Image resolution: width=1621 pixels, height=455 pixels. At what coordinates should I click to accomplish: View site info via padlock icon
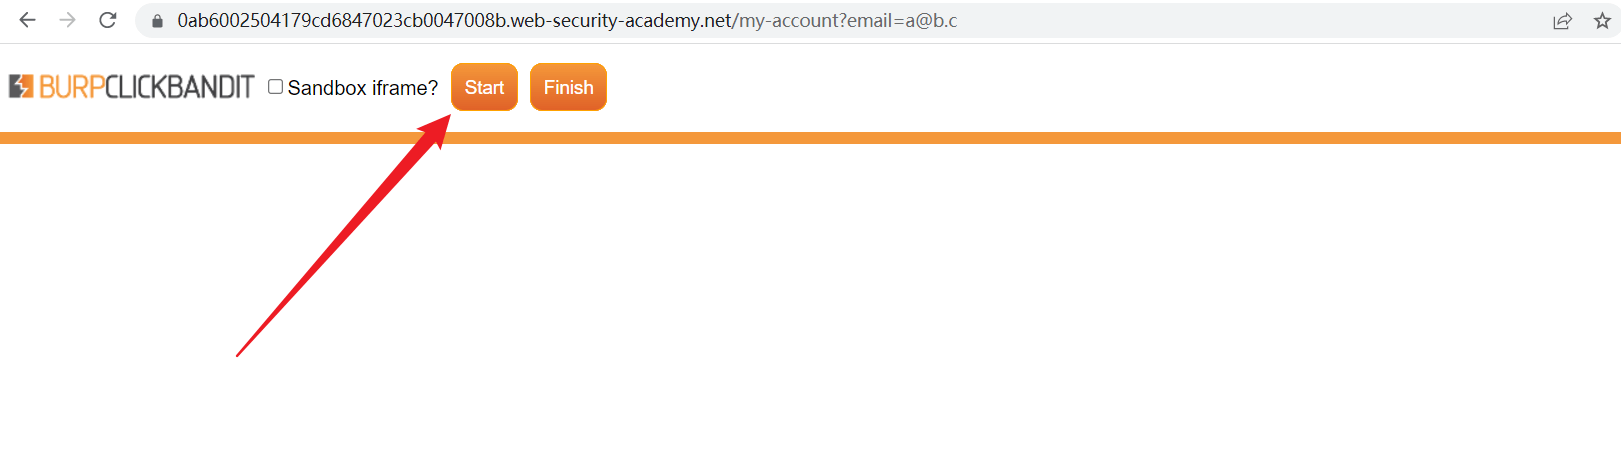pyautogui.click(x=157, y=21)
